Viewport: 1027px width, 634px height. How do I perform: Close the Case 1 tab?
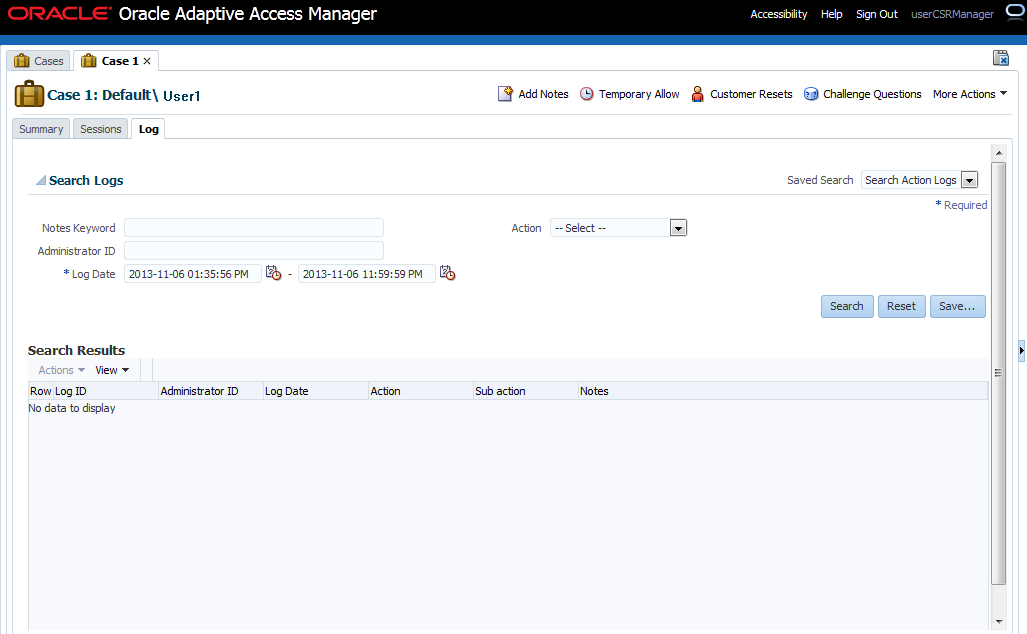[147, 61]
